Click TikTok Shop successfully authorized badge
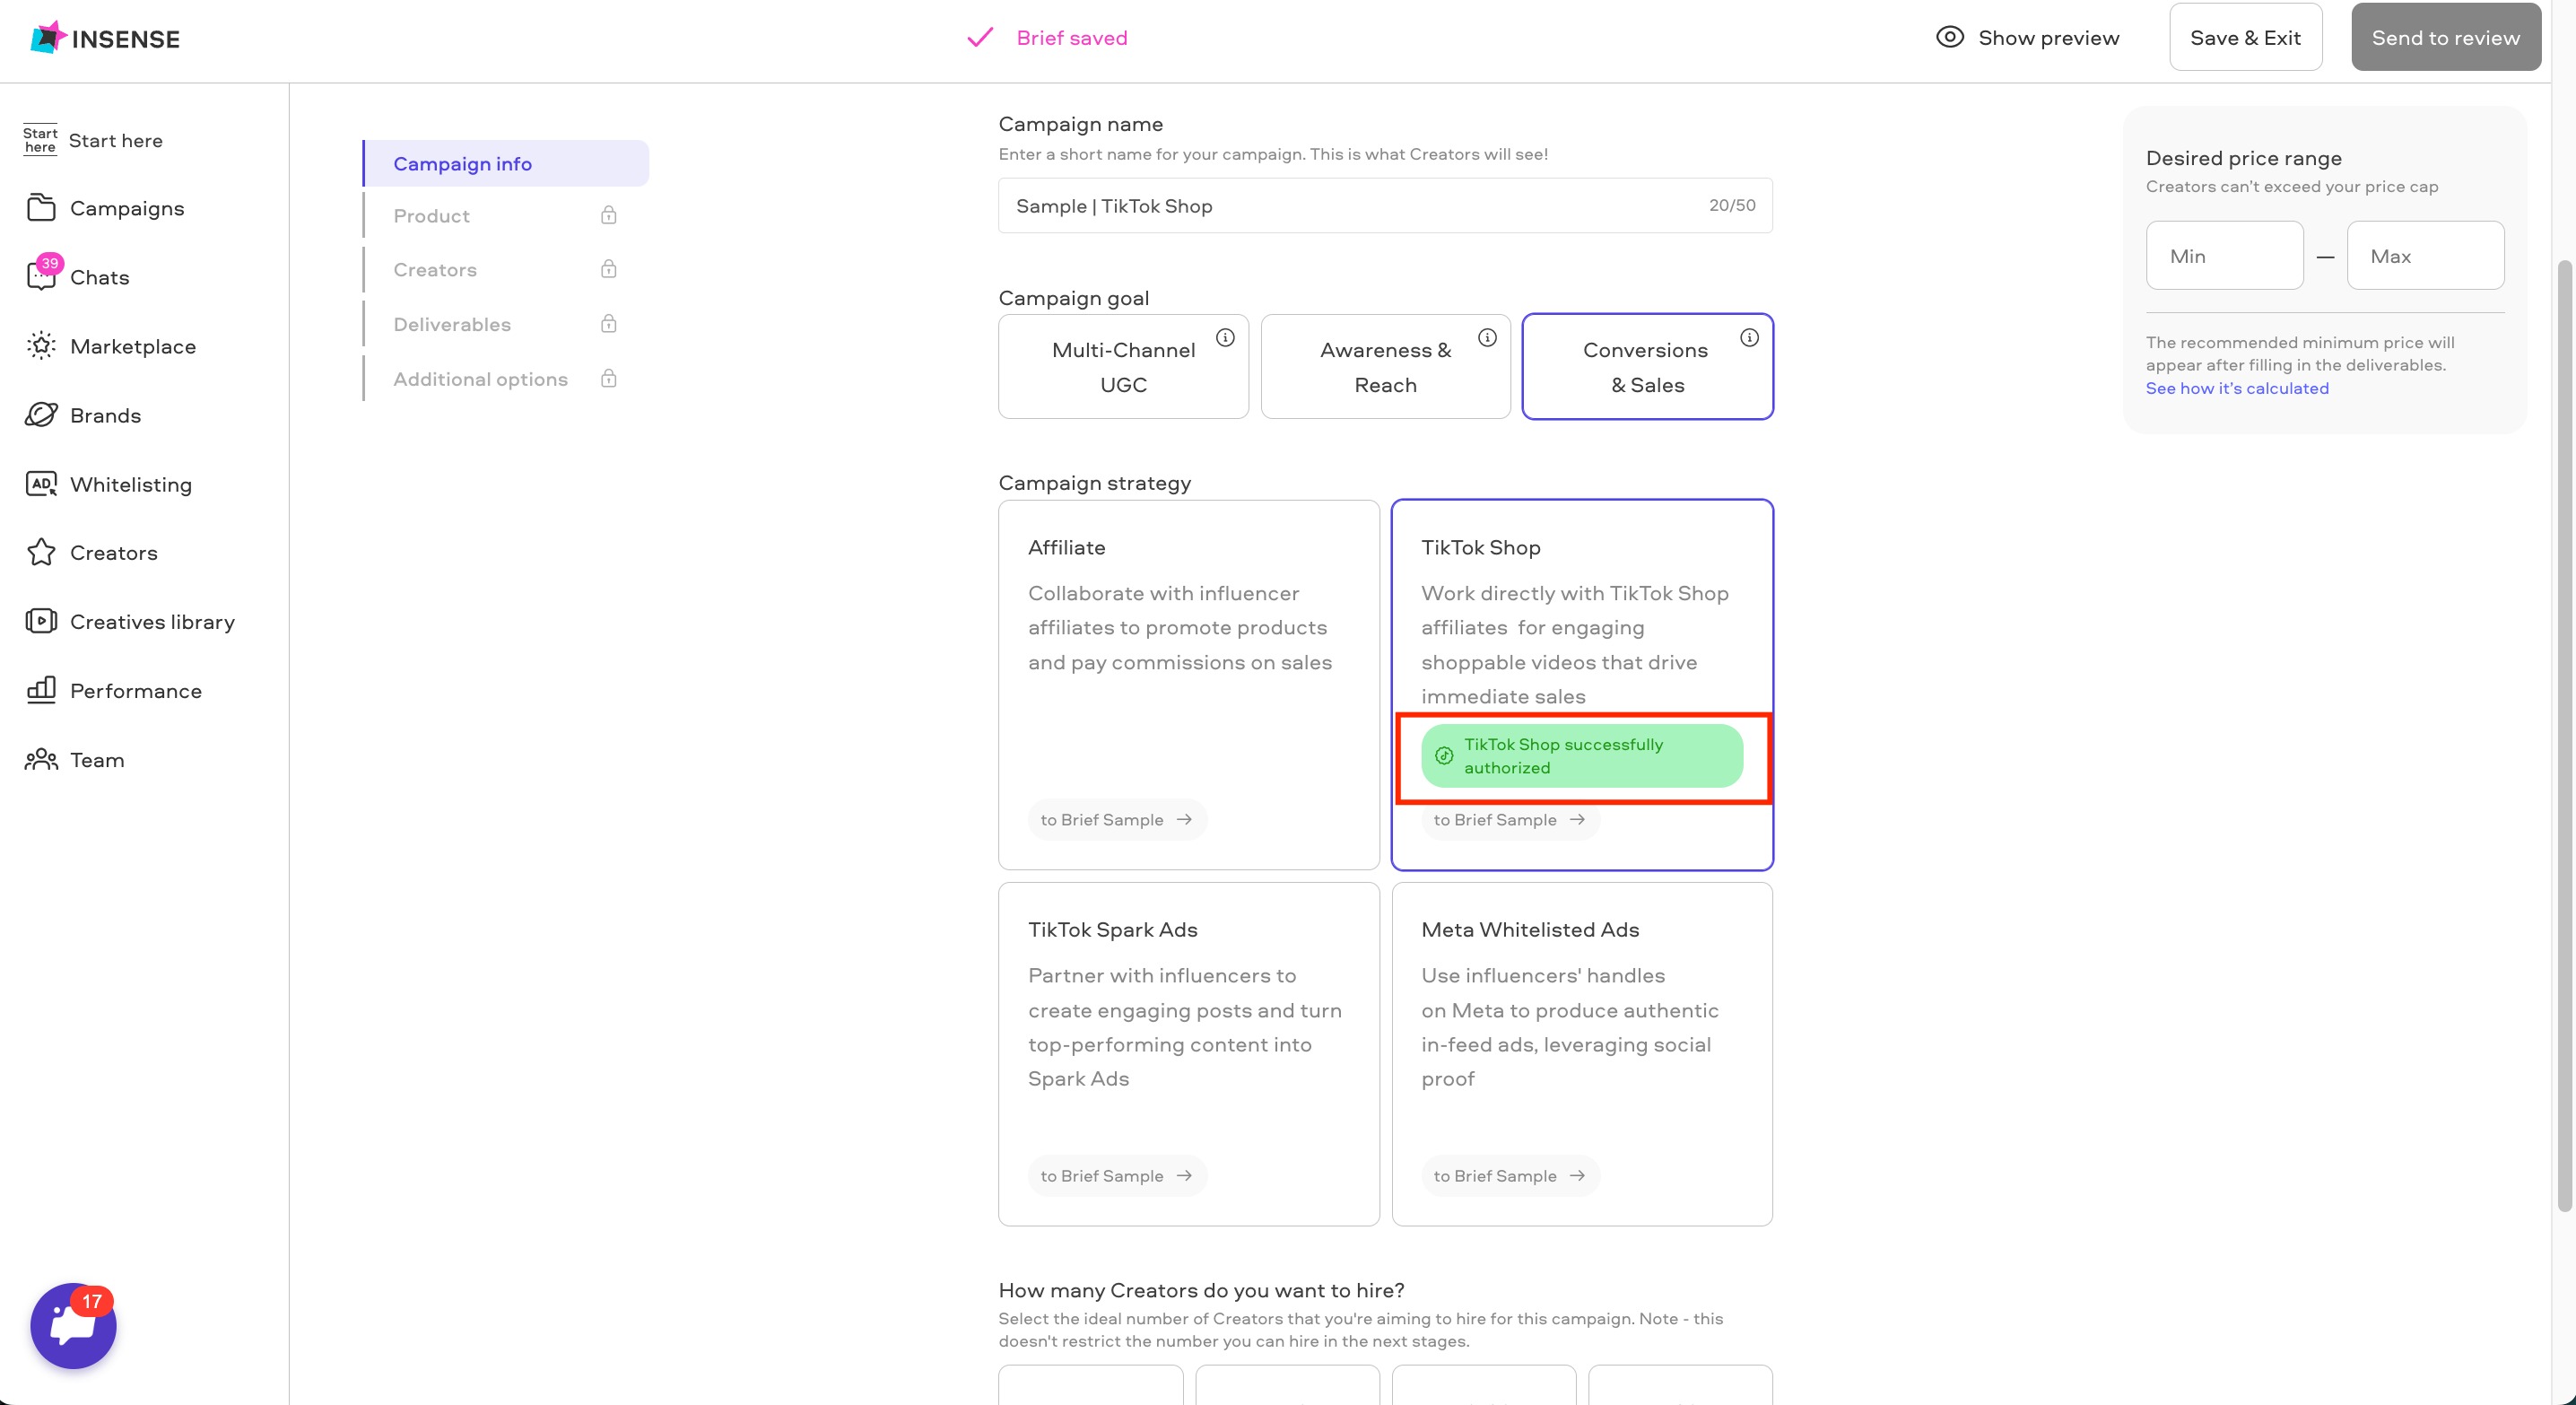2576x1405 pixels. tap(1581, 755)
